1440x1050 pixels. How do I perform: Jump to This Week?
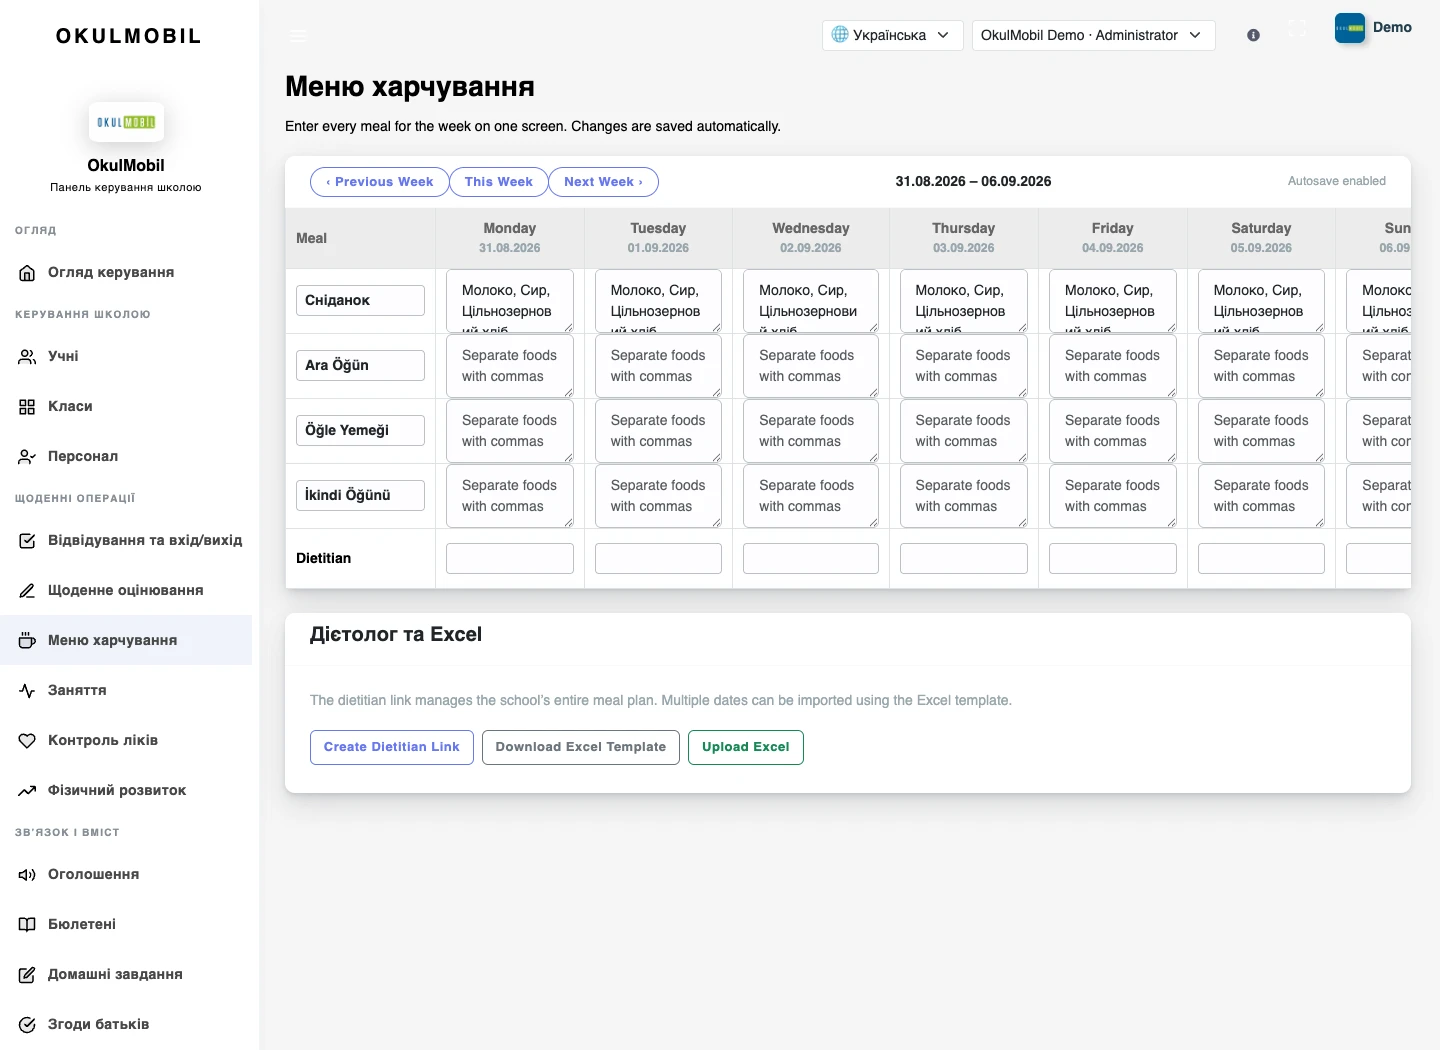499,182
